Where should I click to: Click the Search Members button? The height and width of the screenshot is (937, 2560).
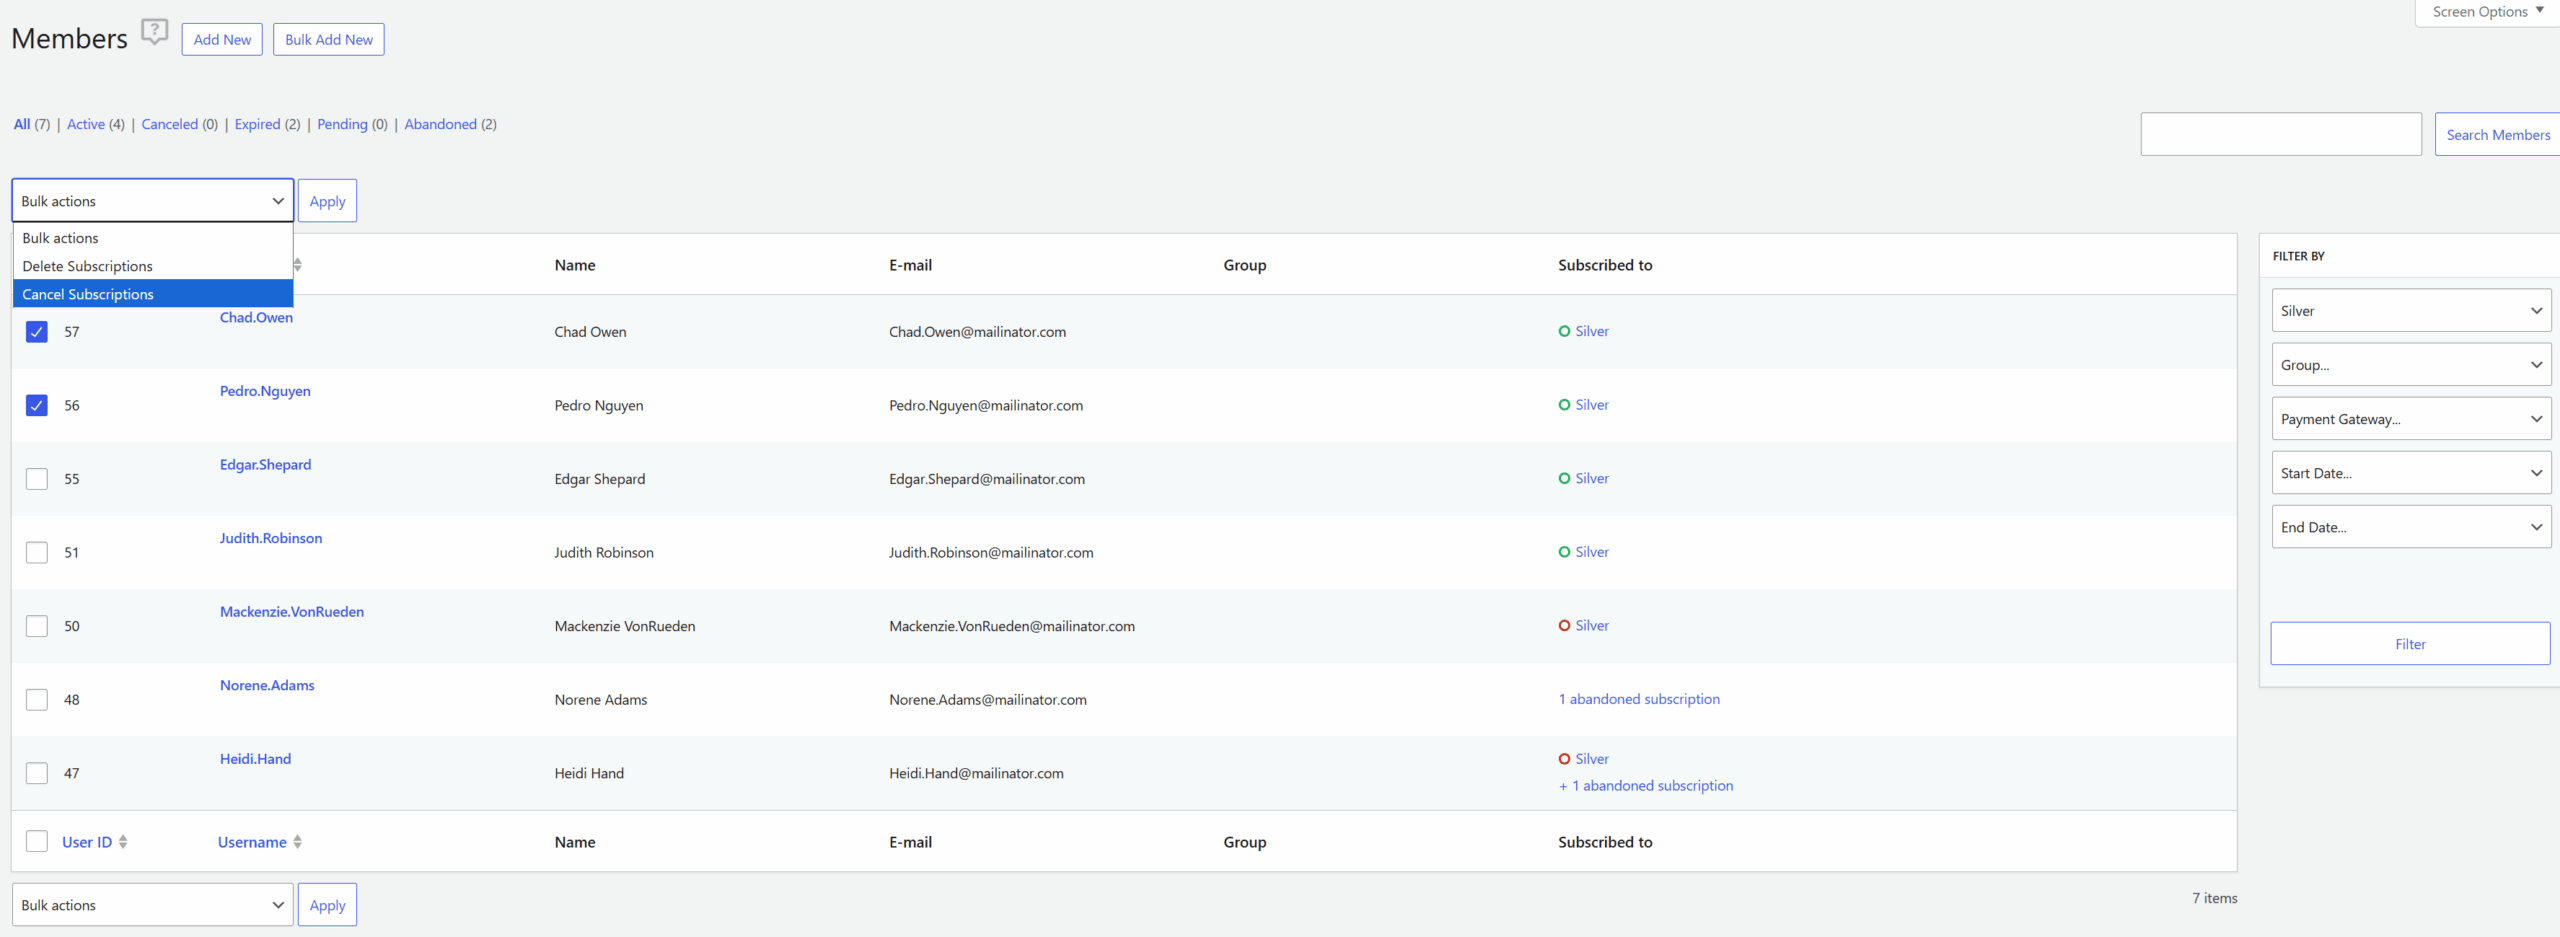2497,135
